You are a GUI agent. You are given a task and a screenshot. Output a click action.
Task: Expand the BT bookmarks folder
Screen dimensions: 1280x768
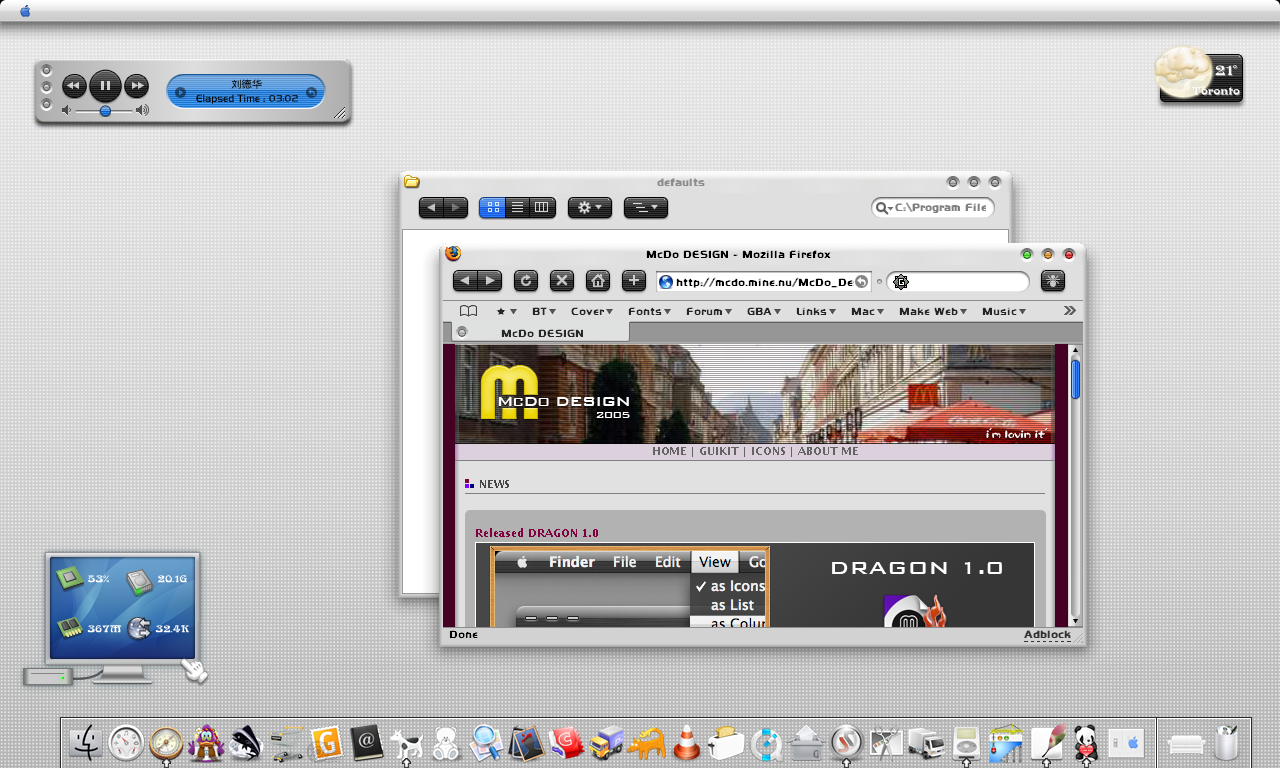tap(544, 311)
